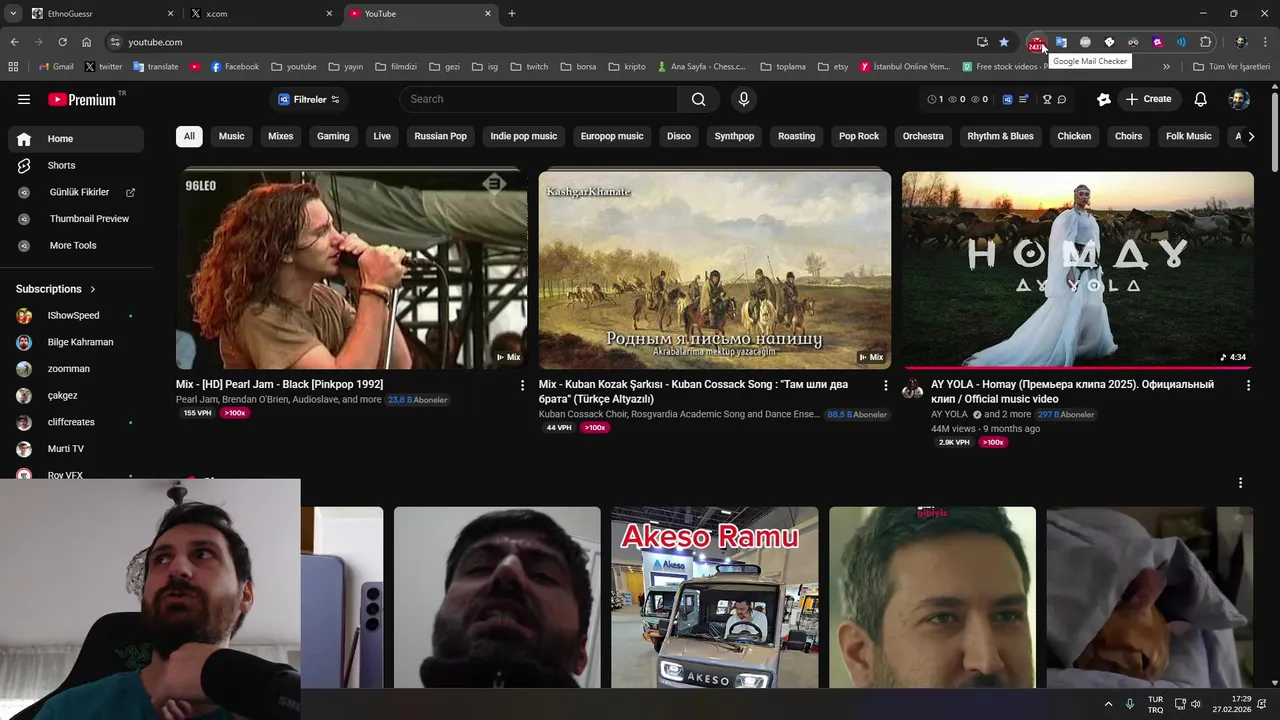This screenshot has height=720, width=1280.
Task: Click the clock counter showing 1
Action: (935, 99)
